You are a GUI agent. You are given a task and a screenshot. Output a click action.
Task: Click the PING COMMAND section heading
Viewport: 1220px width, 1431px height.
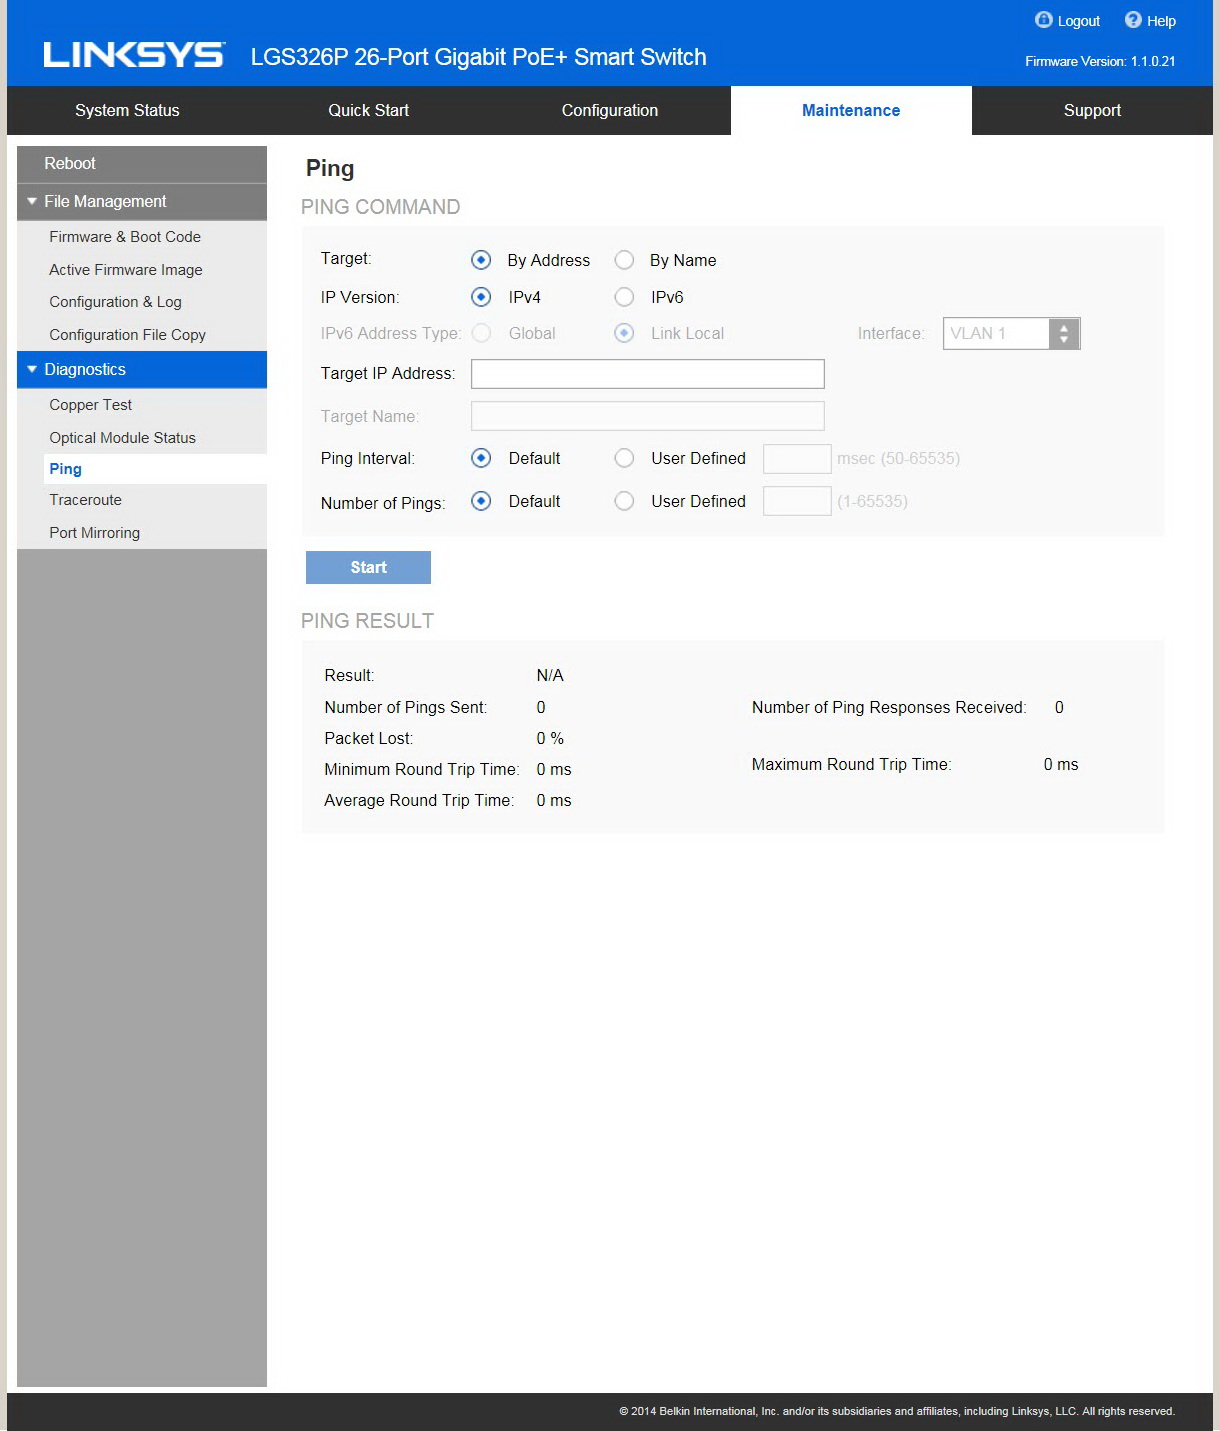(380, 207)
